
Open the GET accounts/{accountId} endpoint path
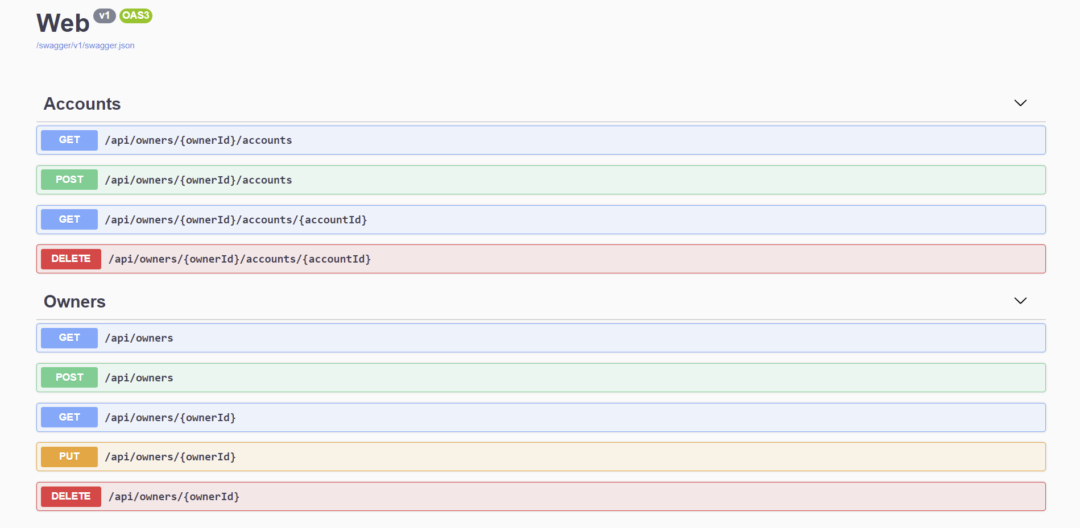click(242, 219)
